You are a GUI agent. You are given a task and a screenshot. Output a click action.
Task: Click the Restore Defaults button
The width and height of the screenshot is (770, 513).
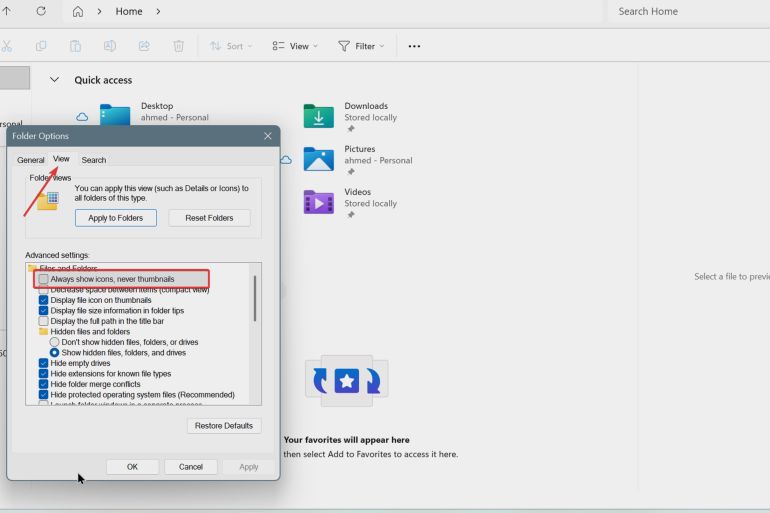pyautogui.click(x=224, y=426)
